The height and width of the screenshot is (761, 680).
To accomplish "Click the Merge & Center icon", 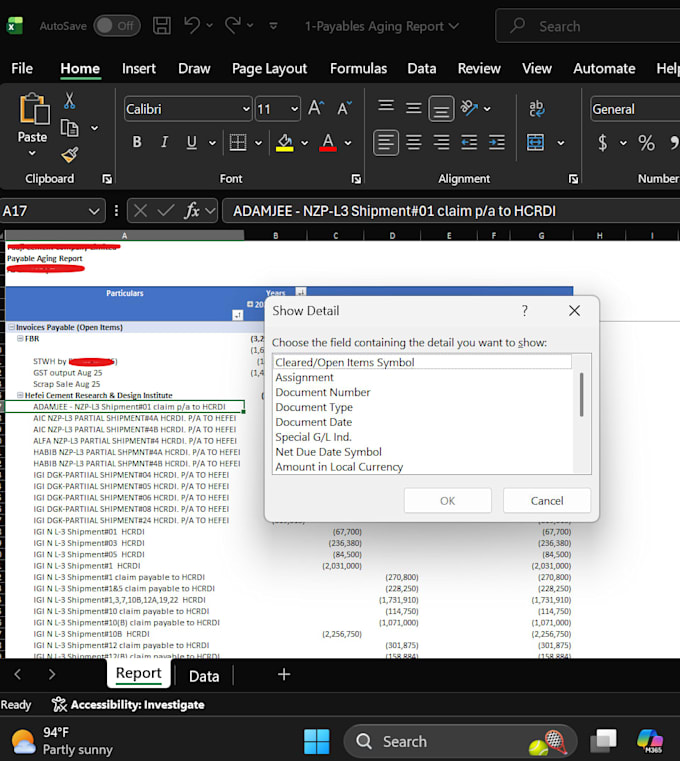I will click(x=535, y=143).
